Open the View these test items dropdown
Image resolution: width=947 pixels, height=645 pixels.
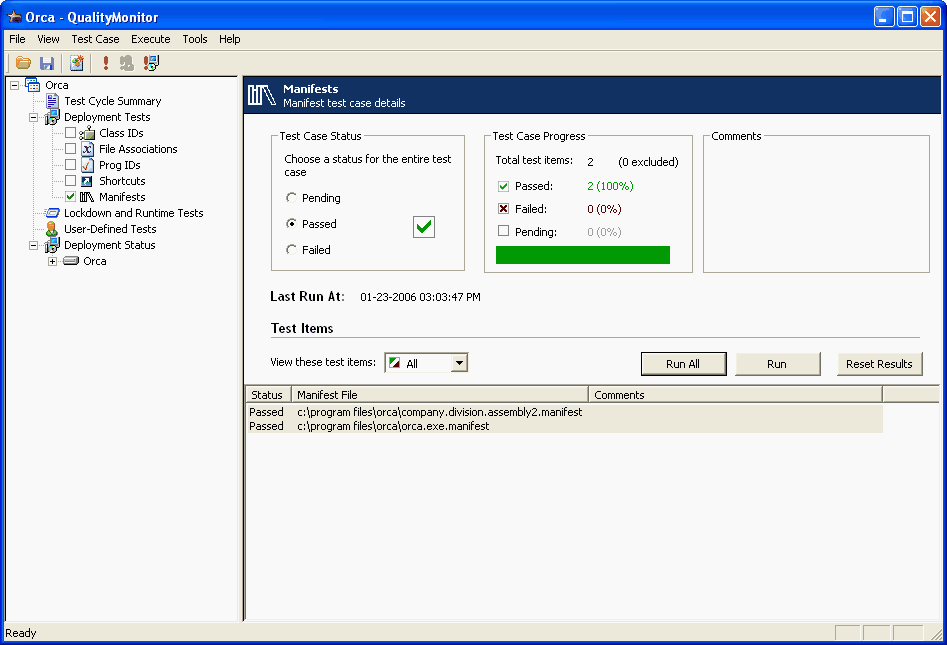coord(459,364)
